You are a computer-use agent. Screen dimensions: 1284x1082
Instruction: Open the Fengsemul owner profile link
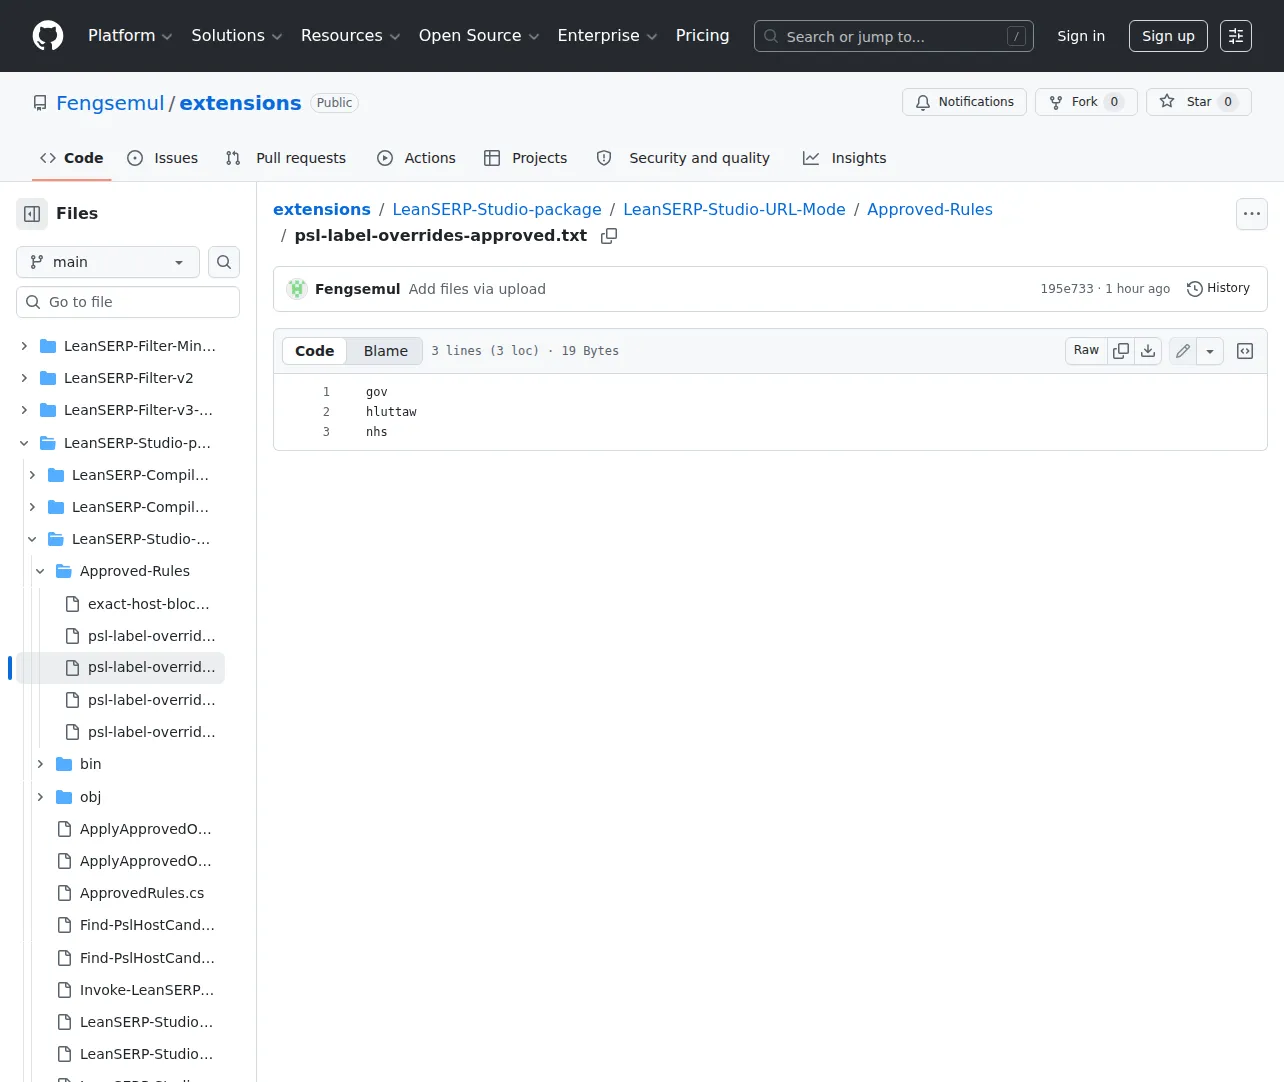point(110,103)
